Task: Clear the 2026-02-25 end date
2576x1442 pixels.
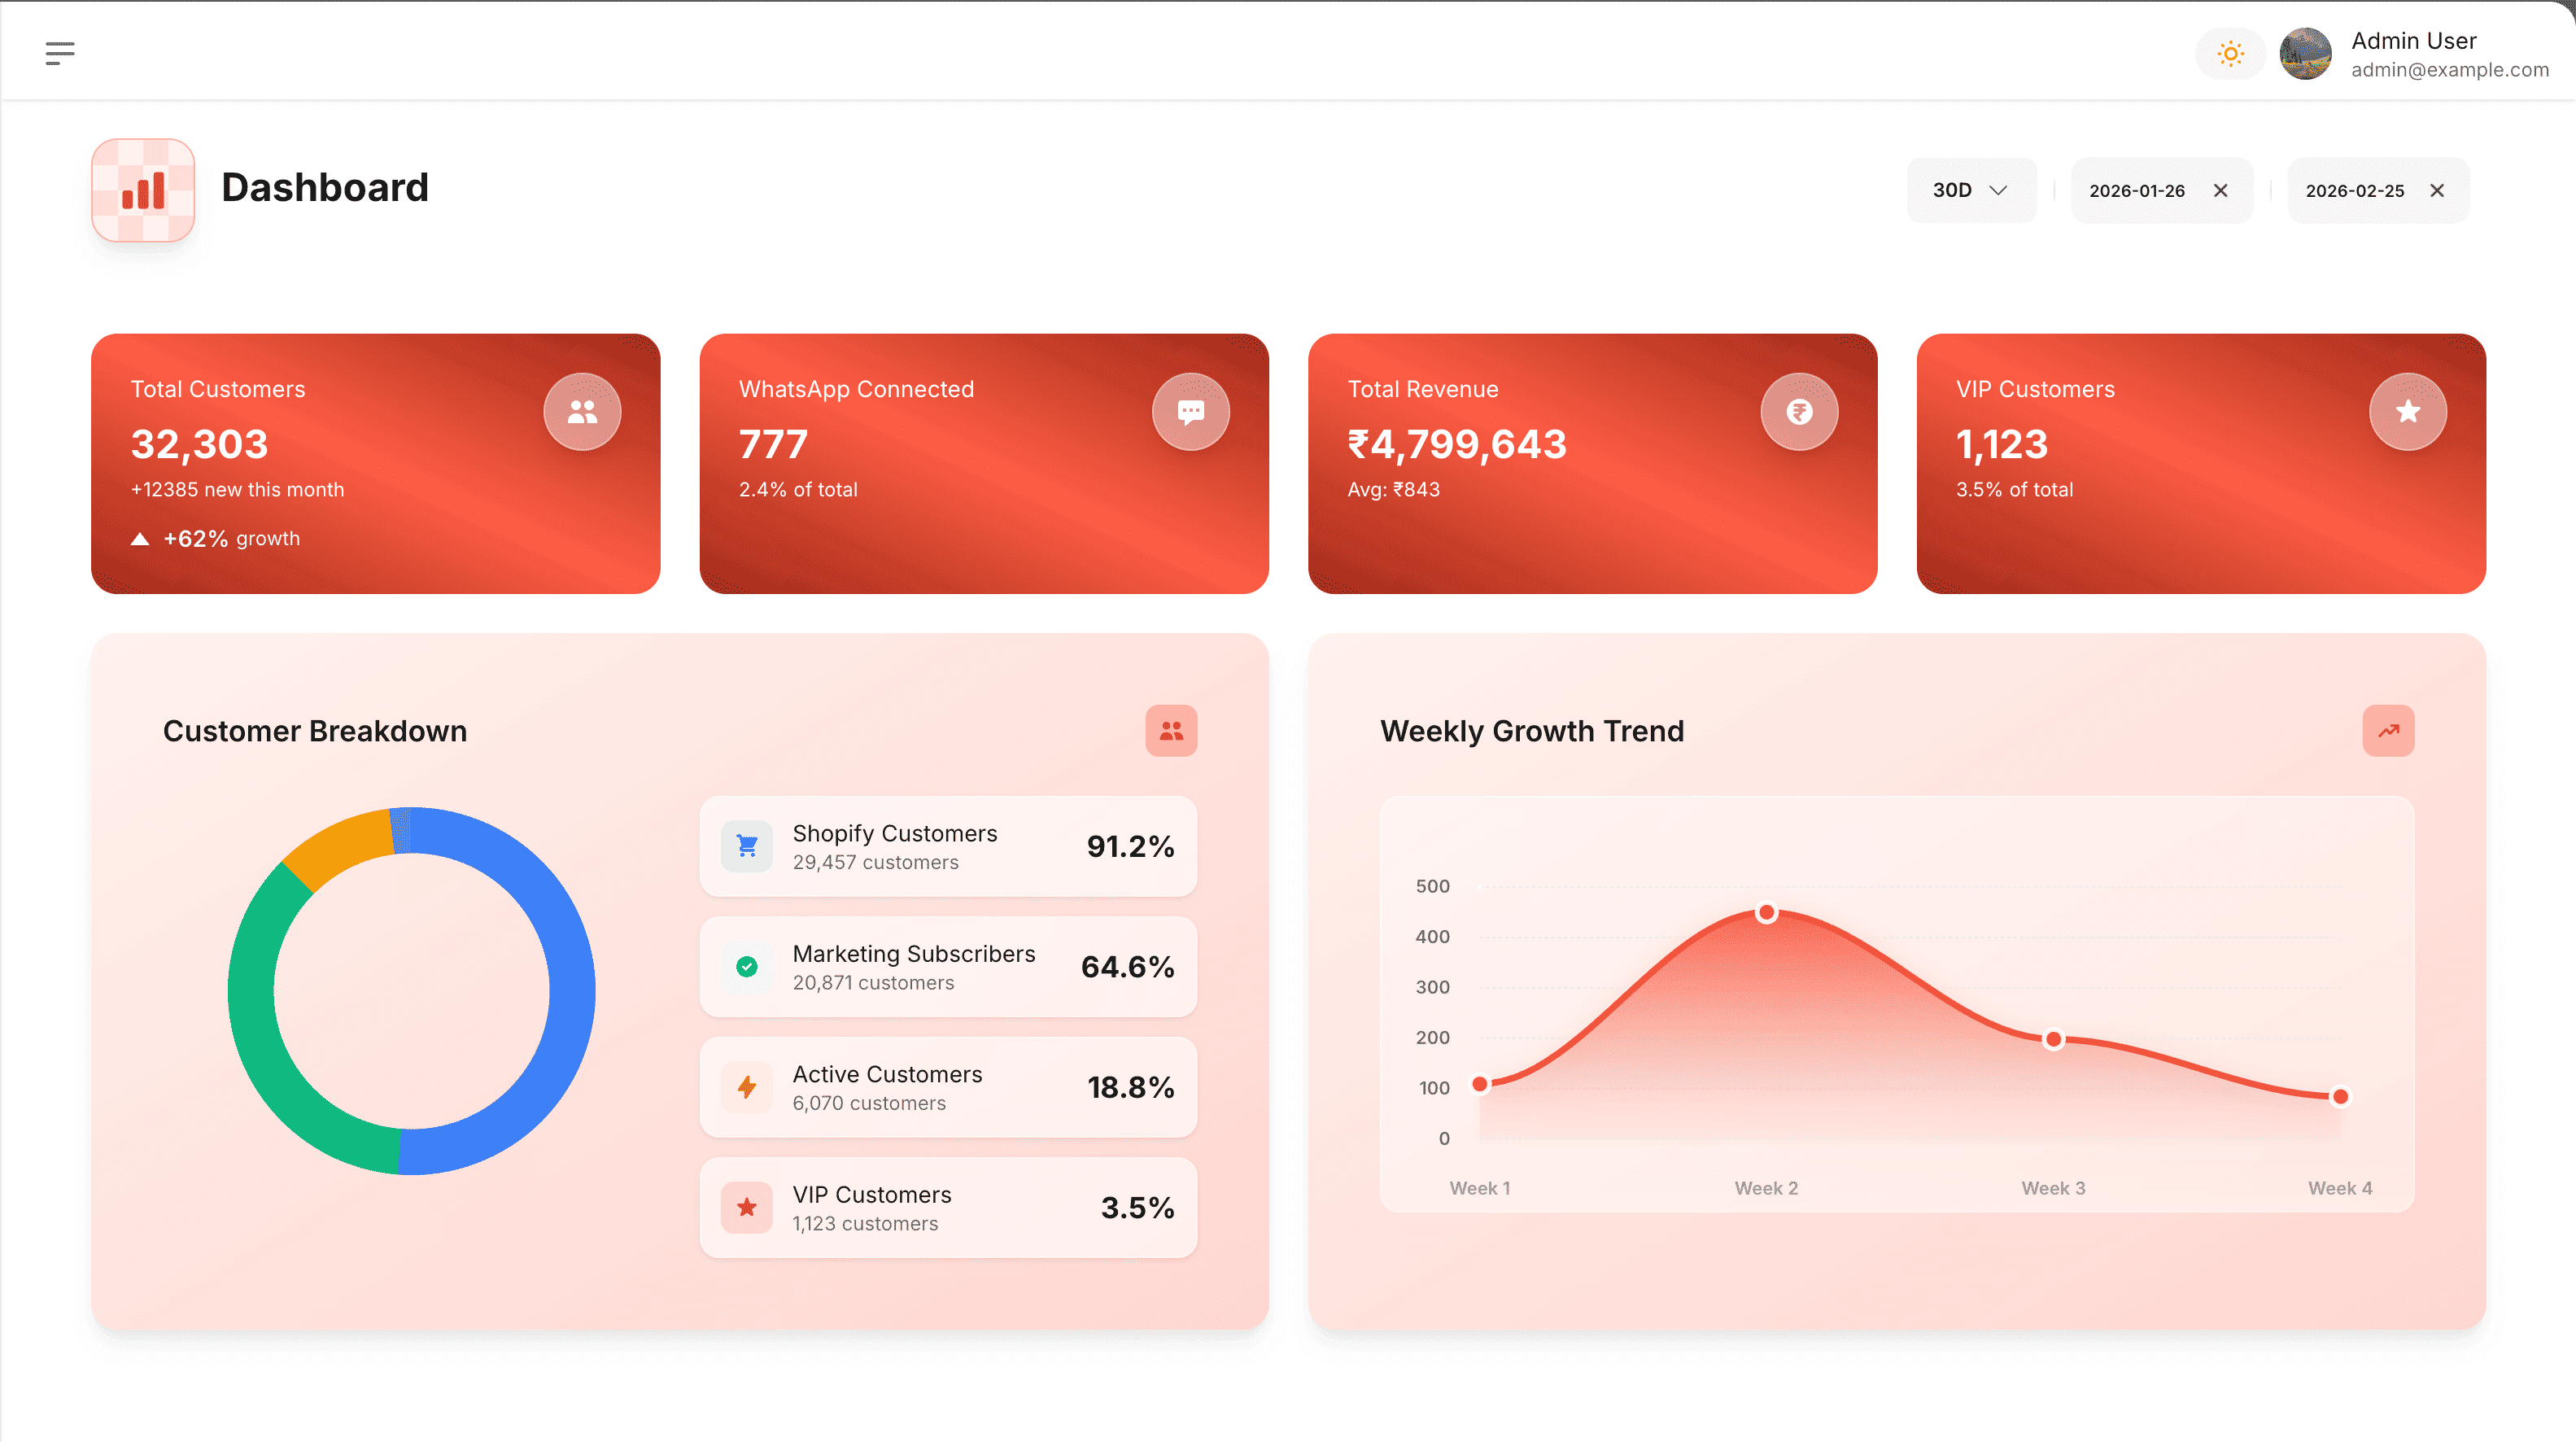Action: [x=2437, y=190]
